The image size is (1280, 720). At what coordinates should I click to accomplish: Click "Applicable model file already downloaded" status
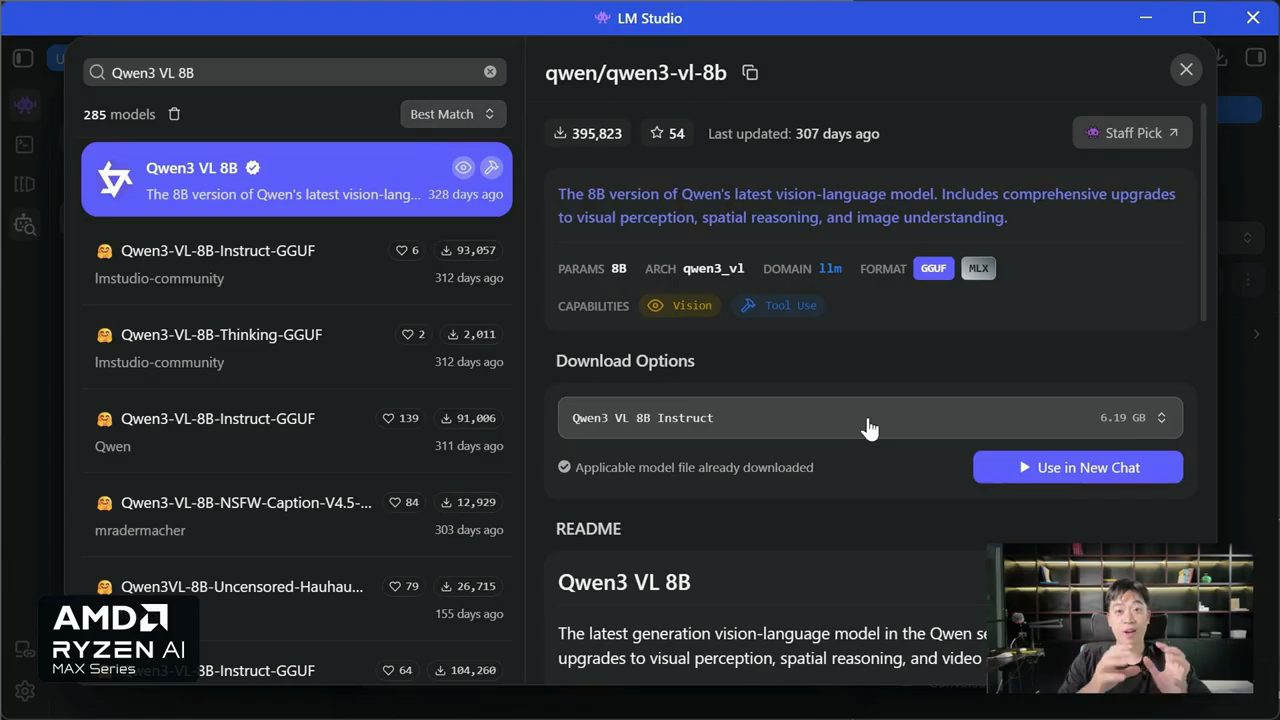[685, 467]
